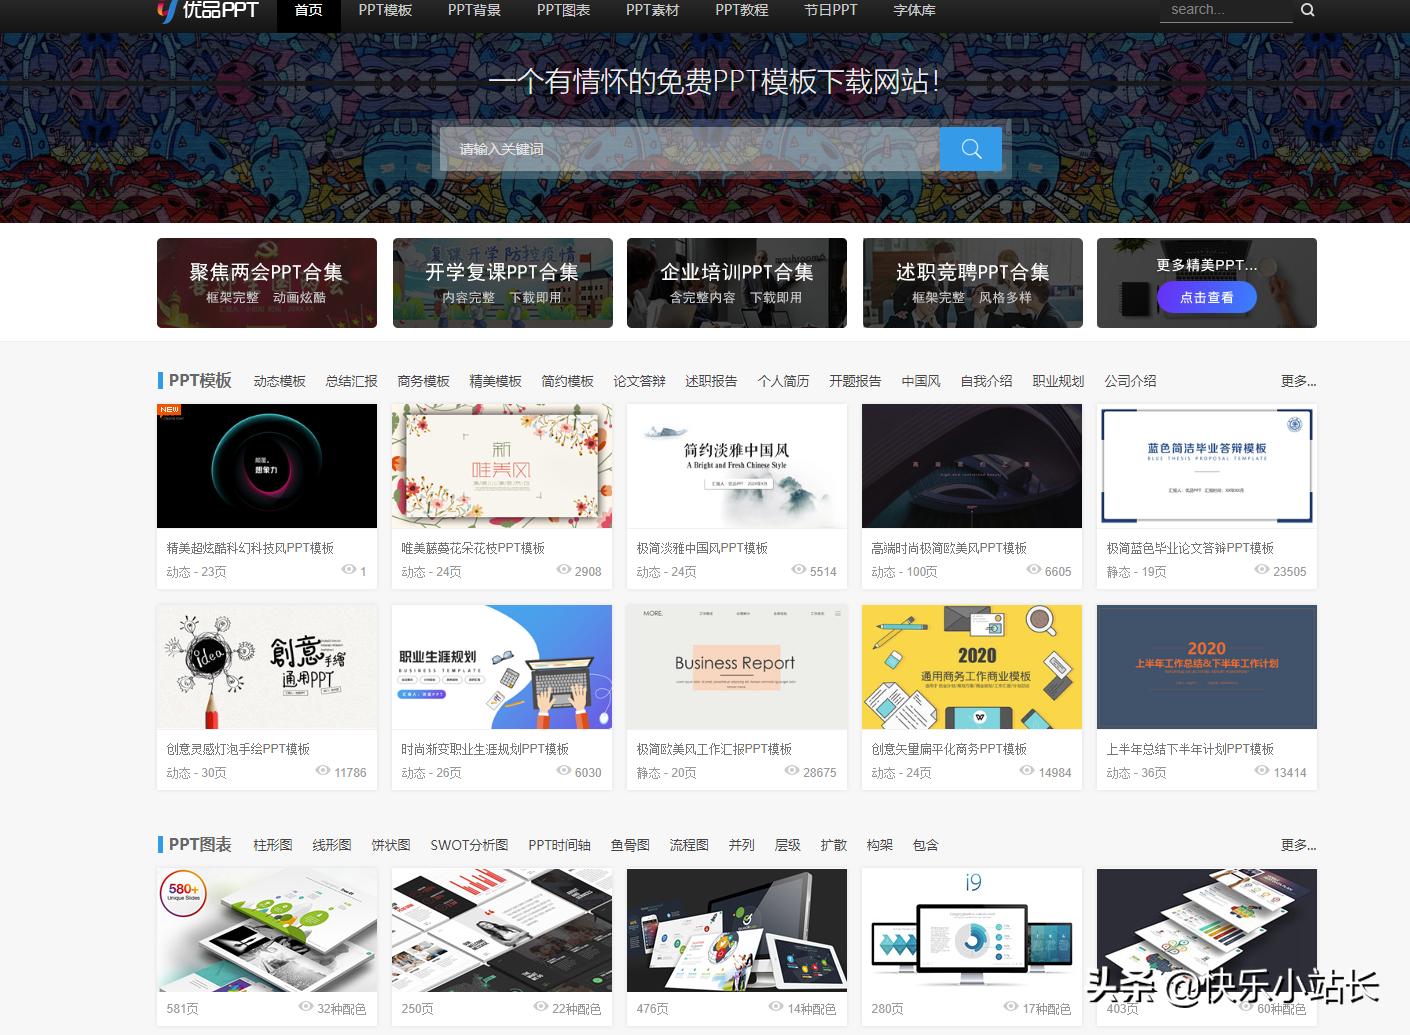The height and width of the screenshot is (1035, 1410).
Task: Click the eye icon beside 11786 views
Action: click(x=321, y=771)
